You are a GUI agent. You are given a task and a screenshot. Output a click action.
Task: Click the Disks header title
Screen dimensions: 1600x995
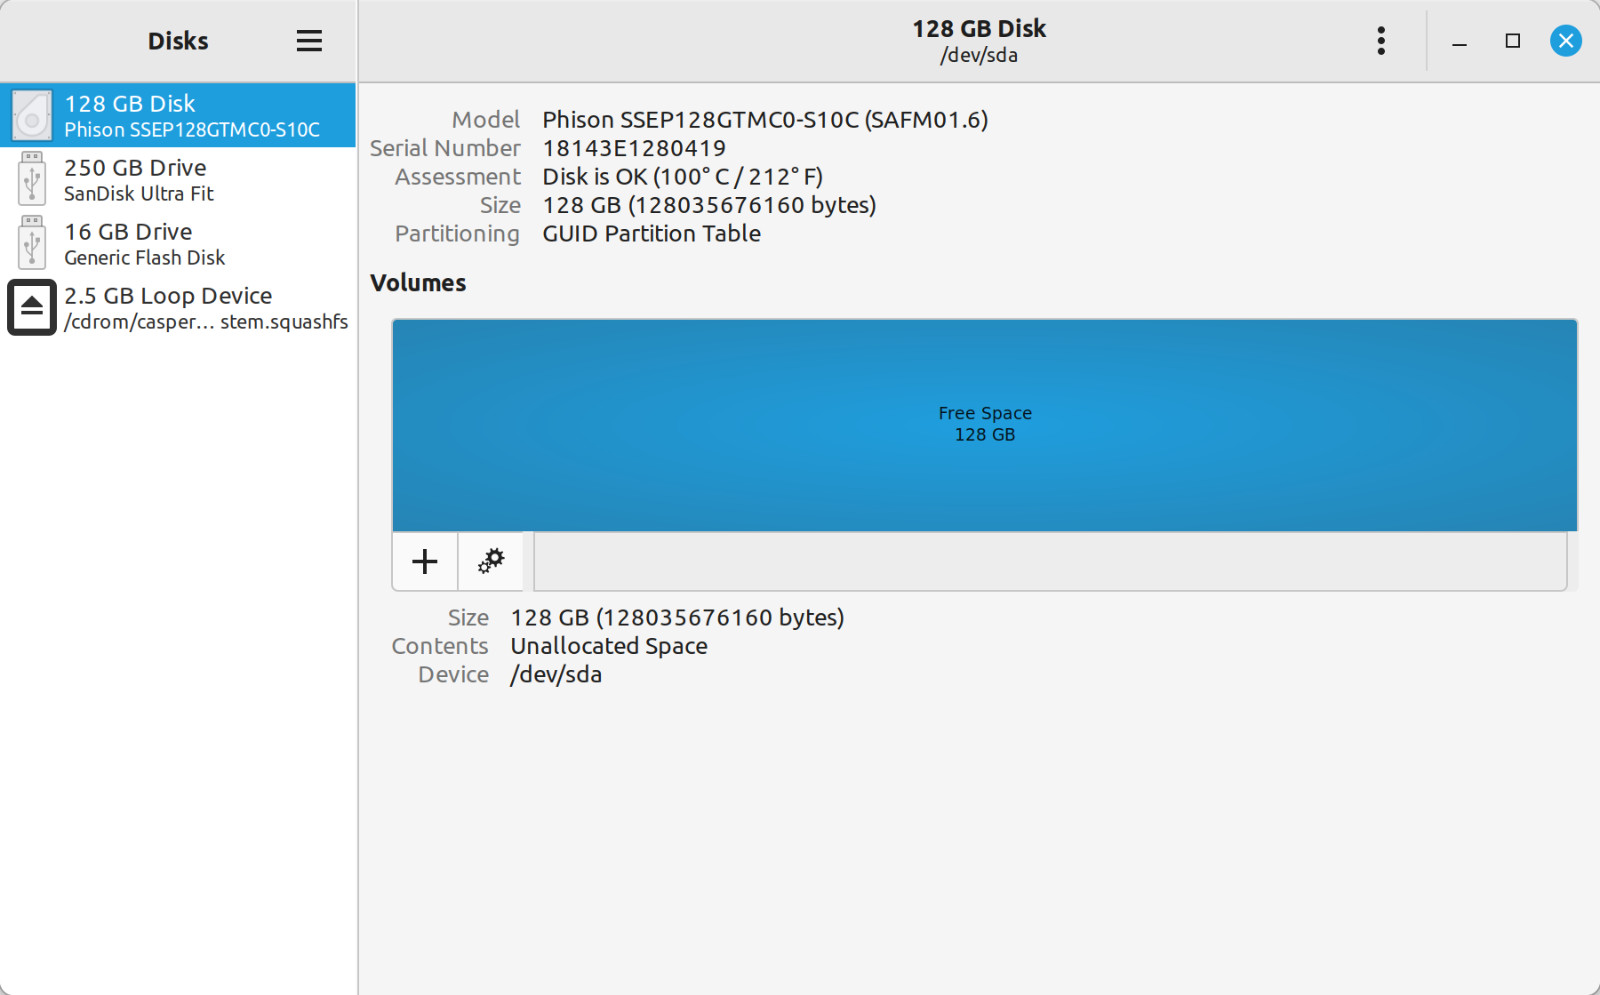tap(178, 41)
